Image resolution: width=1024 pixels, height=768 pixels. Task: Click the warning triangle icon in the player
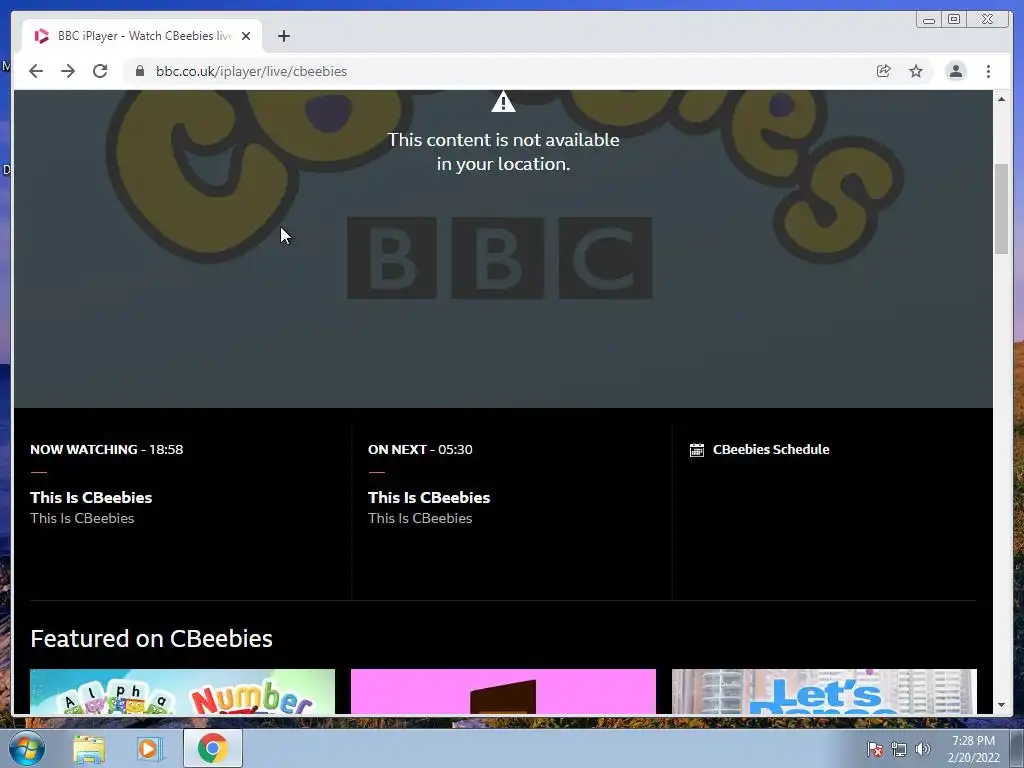tap(503, 103)
